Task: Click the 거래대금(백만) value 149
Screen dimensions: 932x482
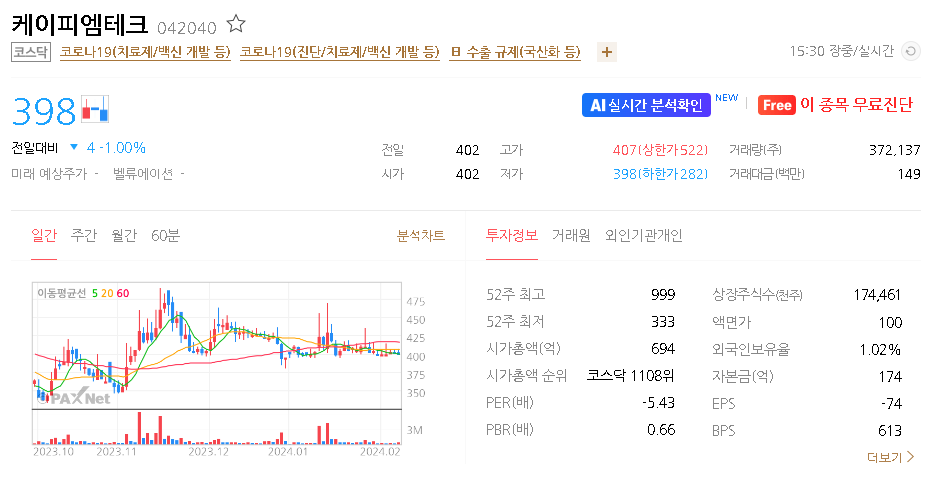Action: click(x=909, y=174)
